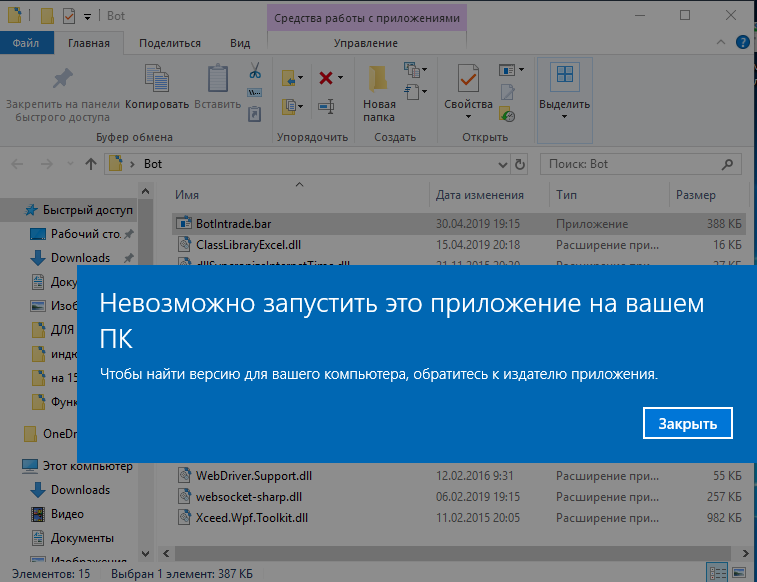Switch to large icons view in status bar
This screenshot has width=757, height=582.
pyautogui.click(x=739, y=573)
